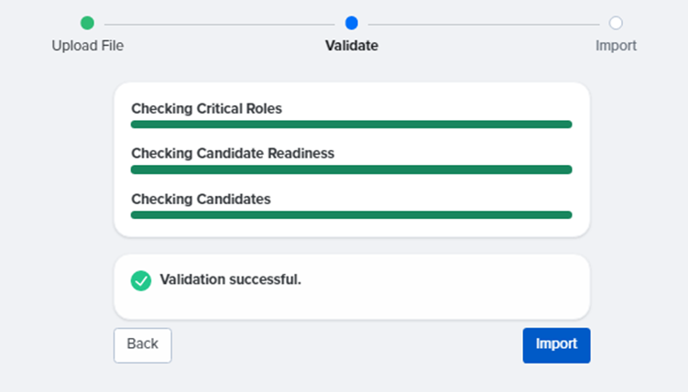Click the empty Import step circle
The width and height of the screenshot is (688, 392).
point(616,23)
